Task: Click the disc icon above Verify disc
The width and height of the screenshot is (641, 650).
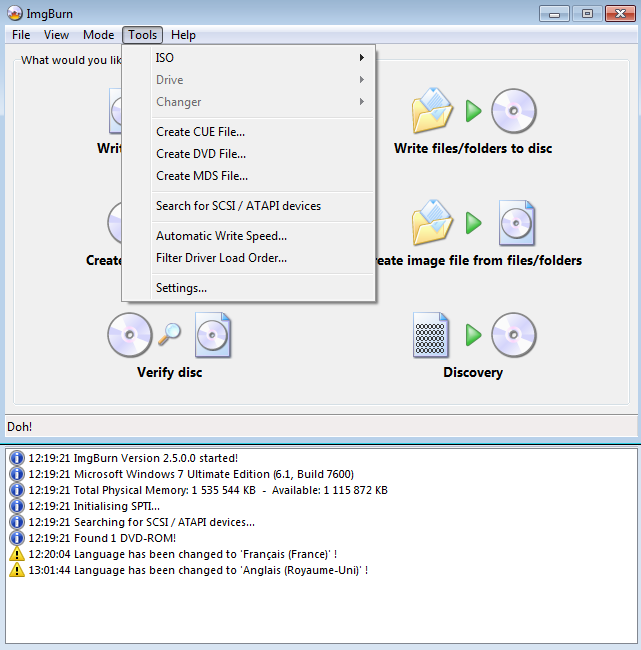Action: (x=130, y=335)
